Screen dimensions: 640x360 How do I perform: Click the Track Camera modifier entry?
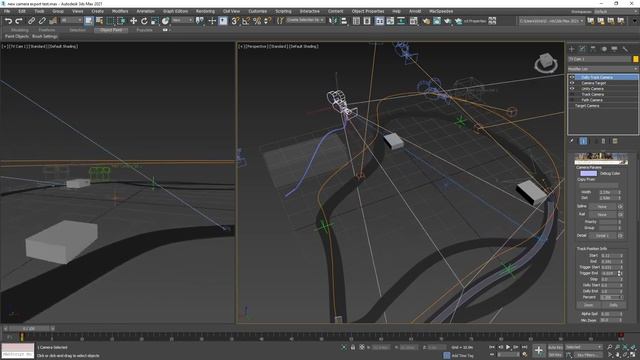point(592,94)
